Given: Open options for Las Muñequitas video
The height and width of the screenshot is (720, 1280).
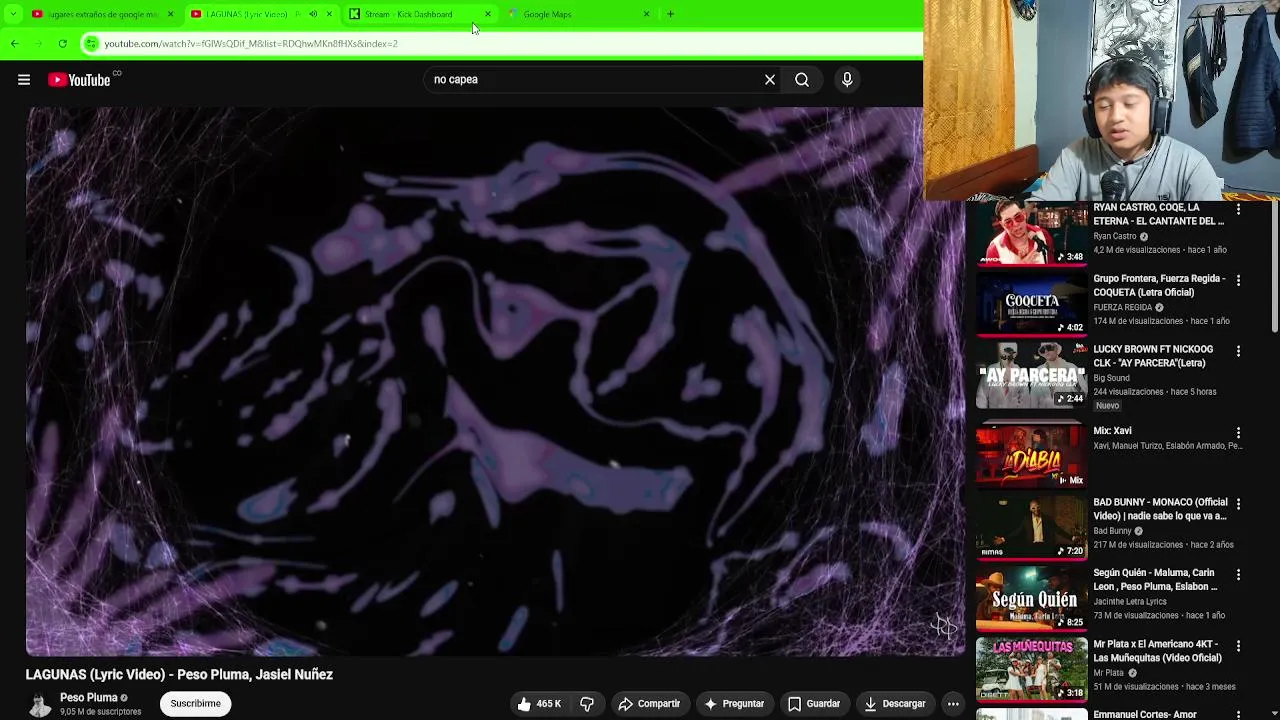Looking at the screenshot, I should point(1238,646).
